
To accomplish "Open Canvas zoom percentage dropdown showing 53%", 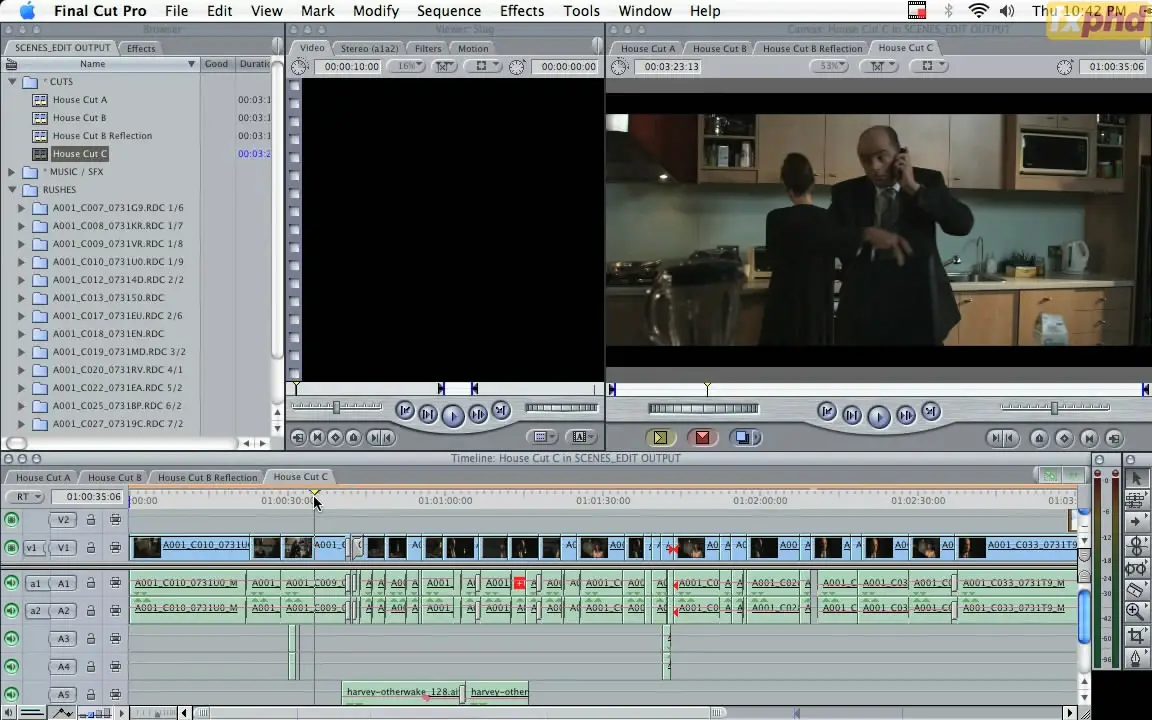I will (x=829, y=66).
